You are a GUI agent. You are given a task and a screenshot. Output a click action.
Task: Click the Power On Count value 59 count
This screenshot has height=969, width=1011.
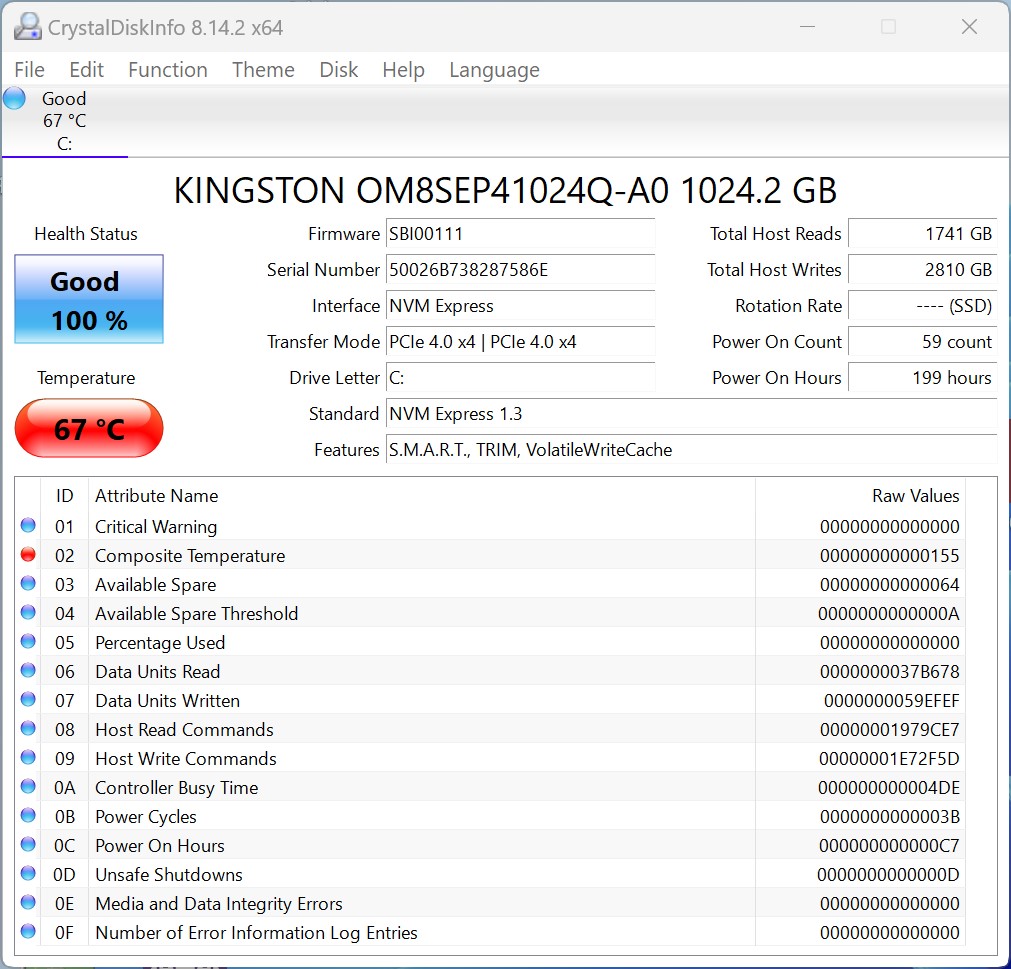pos(922,342)
